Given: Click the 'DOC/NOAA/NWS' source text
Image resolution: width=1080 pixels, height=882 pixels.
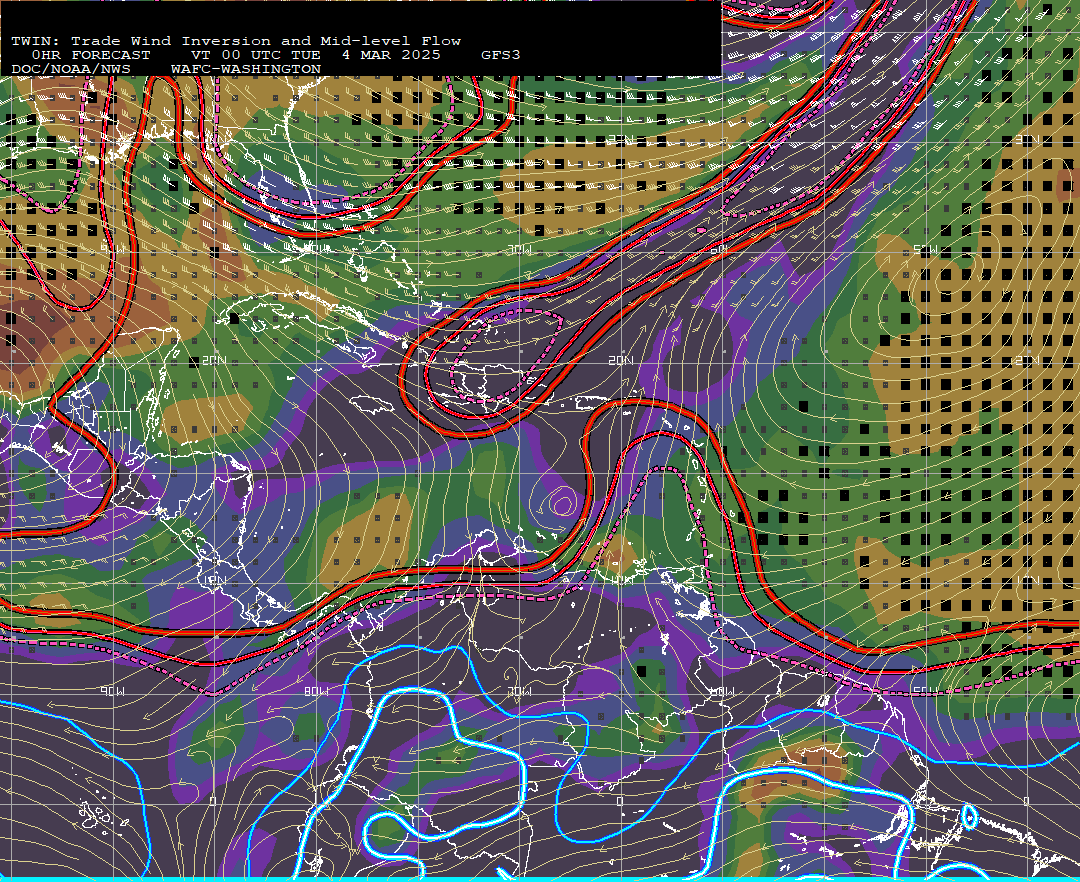Looking at the screenshot, I should tap(70, 70).
